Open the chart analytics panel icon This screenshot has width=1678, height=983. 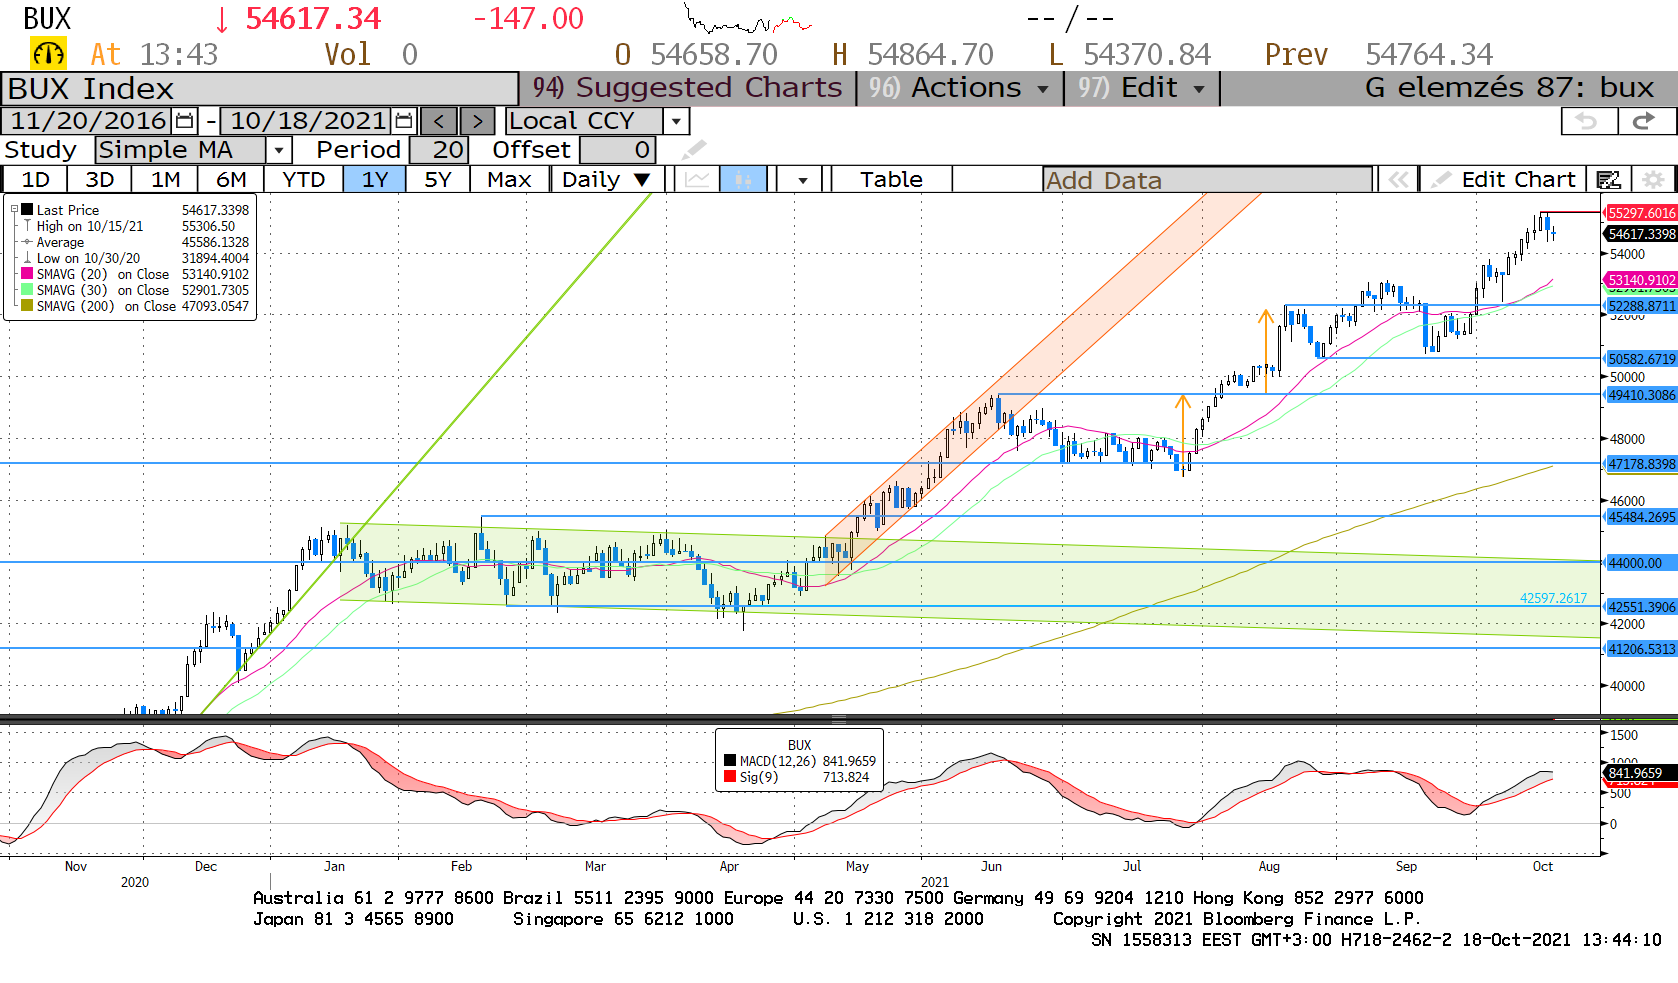[1609, 180]
